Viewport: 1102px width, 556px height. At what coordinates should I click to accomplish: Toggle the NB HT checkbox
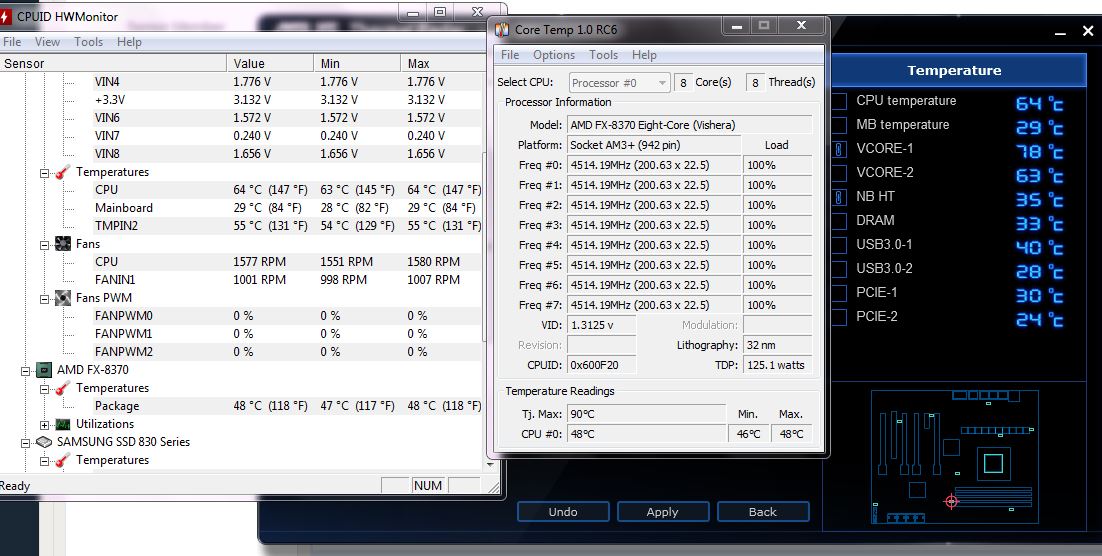pos(839,197)
